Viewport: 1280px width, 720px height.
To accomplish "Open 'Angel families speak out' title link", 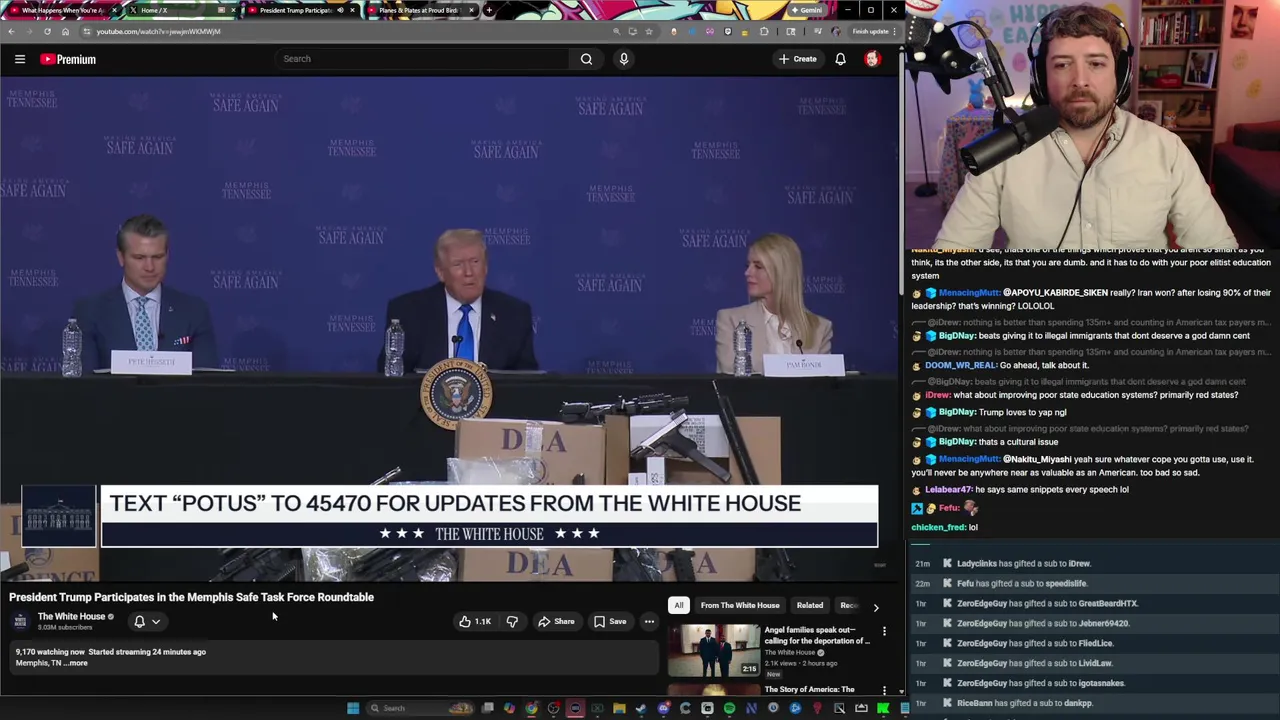I will click(817, 635).
